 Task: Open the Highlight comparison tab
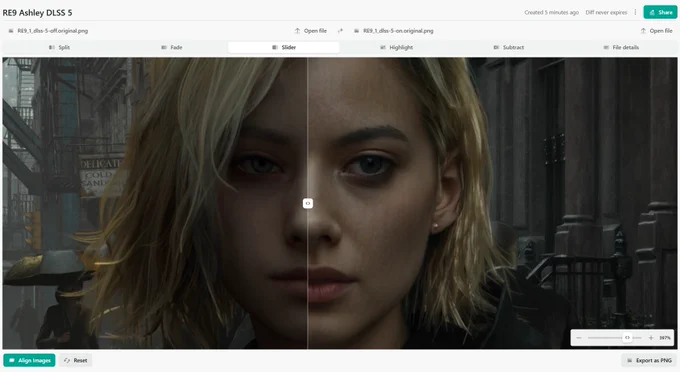(396, 47)
